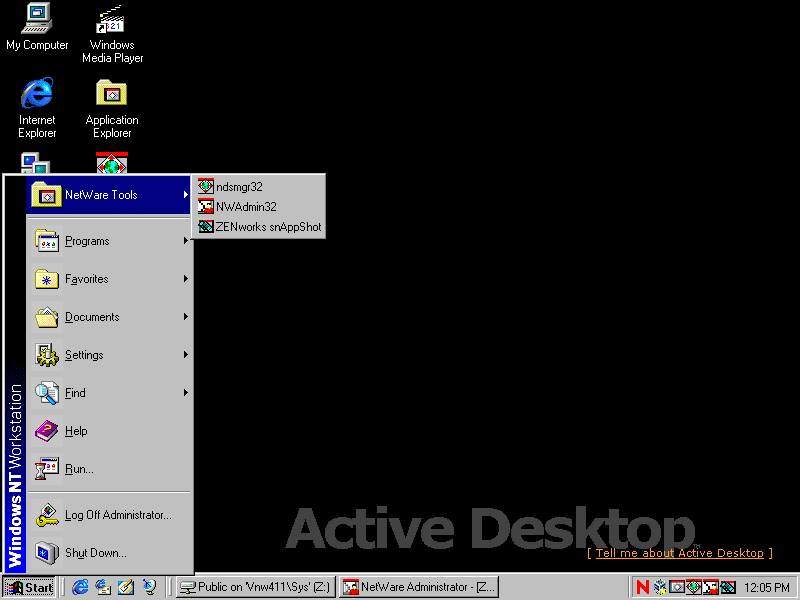This screenshot has height=600, width=800.
Task: Open Help from the Start menu
Action: pos(109,431)
